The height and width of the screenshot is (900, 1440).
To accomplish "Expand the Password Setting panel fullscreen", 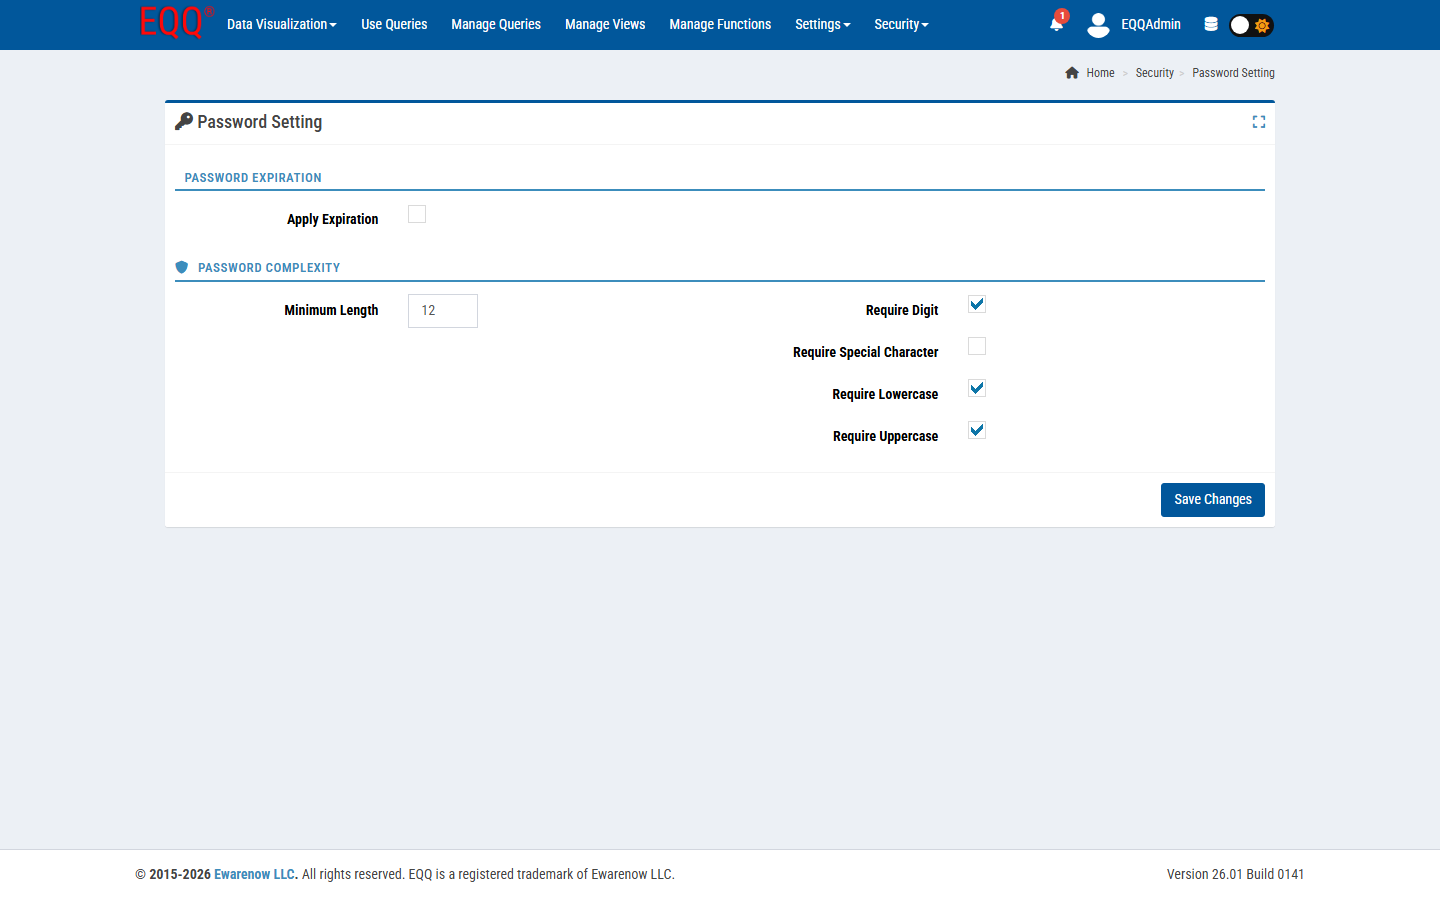I will tap(1258, 122).
